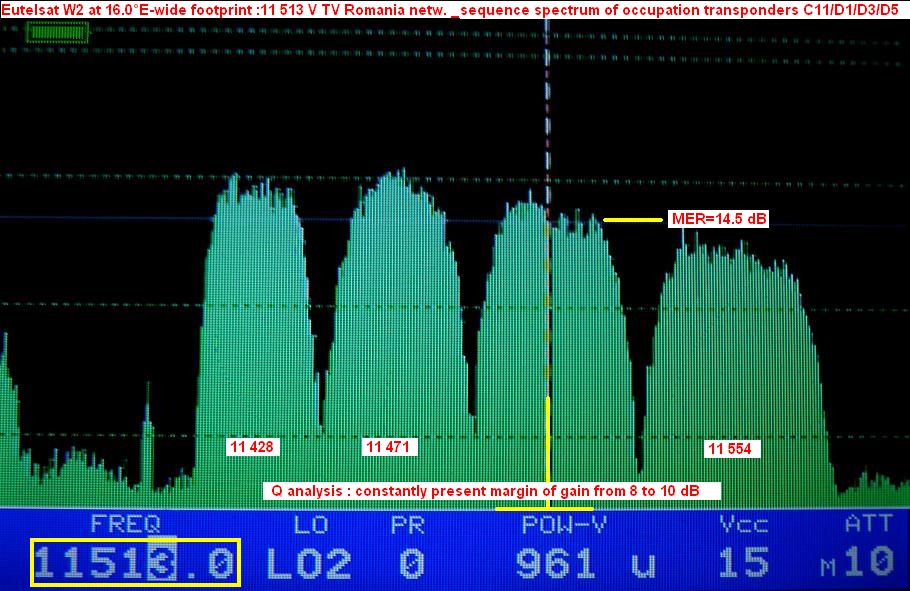Screen dimensions: 910x591
Task: Select the 11 554 transponder label
Action: [729, 448]
